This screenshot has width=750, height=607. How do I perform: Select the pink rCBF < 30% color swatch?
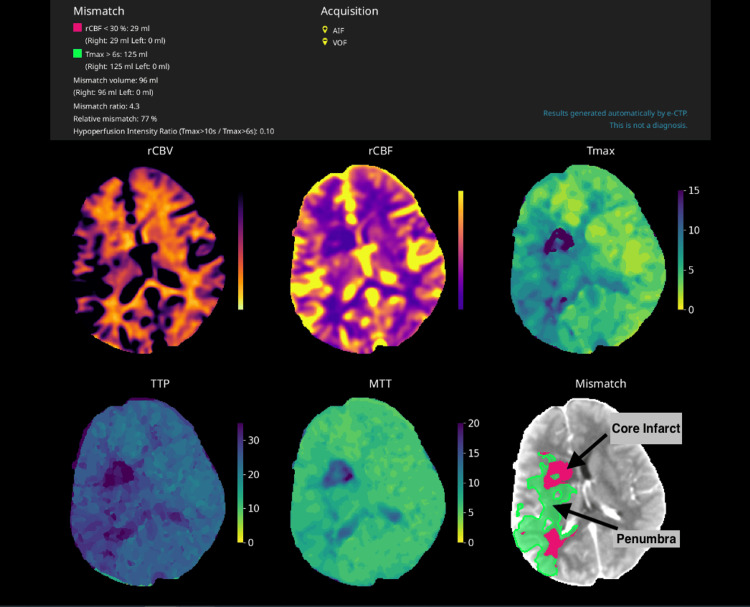tap(77, 28)
